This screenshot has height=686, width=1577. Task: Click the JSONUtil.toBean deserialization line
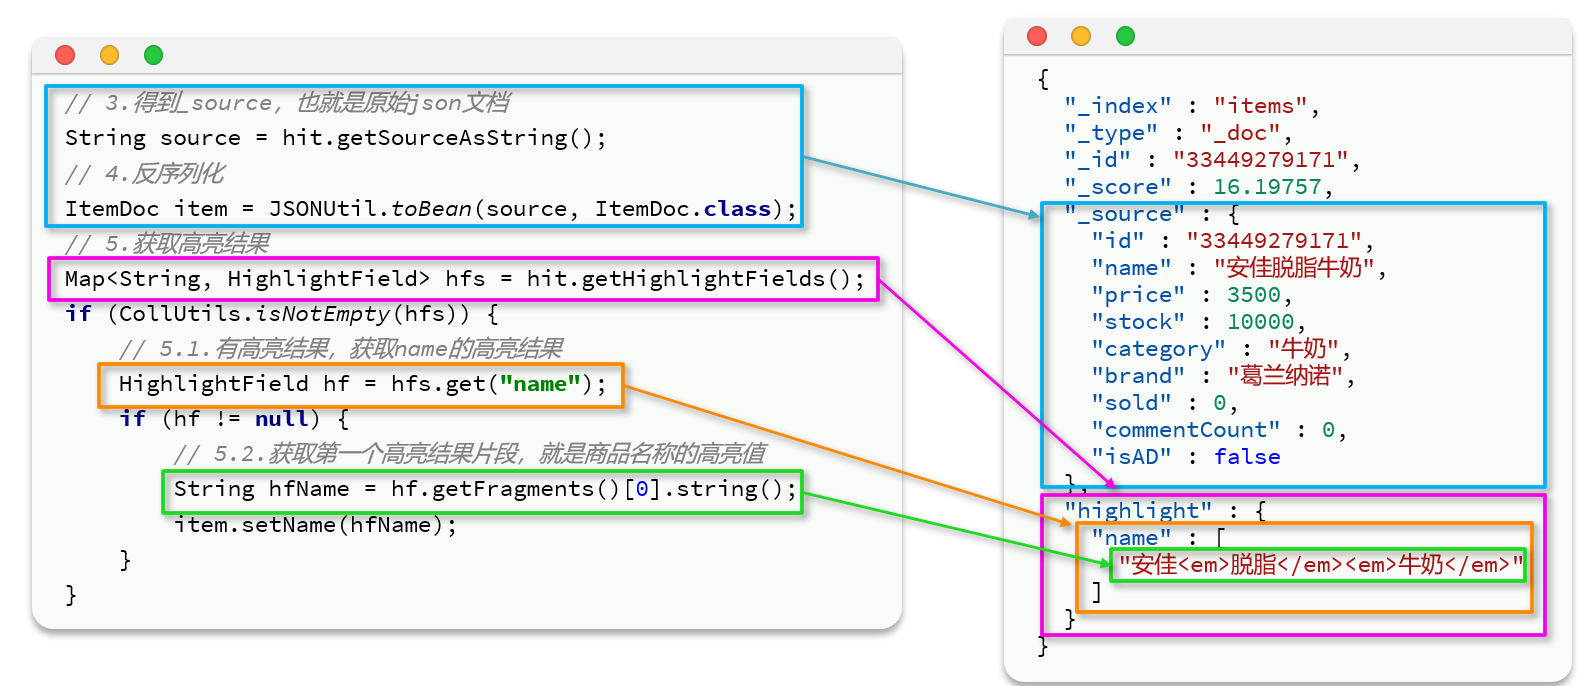(430, 209)
